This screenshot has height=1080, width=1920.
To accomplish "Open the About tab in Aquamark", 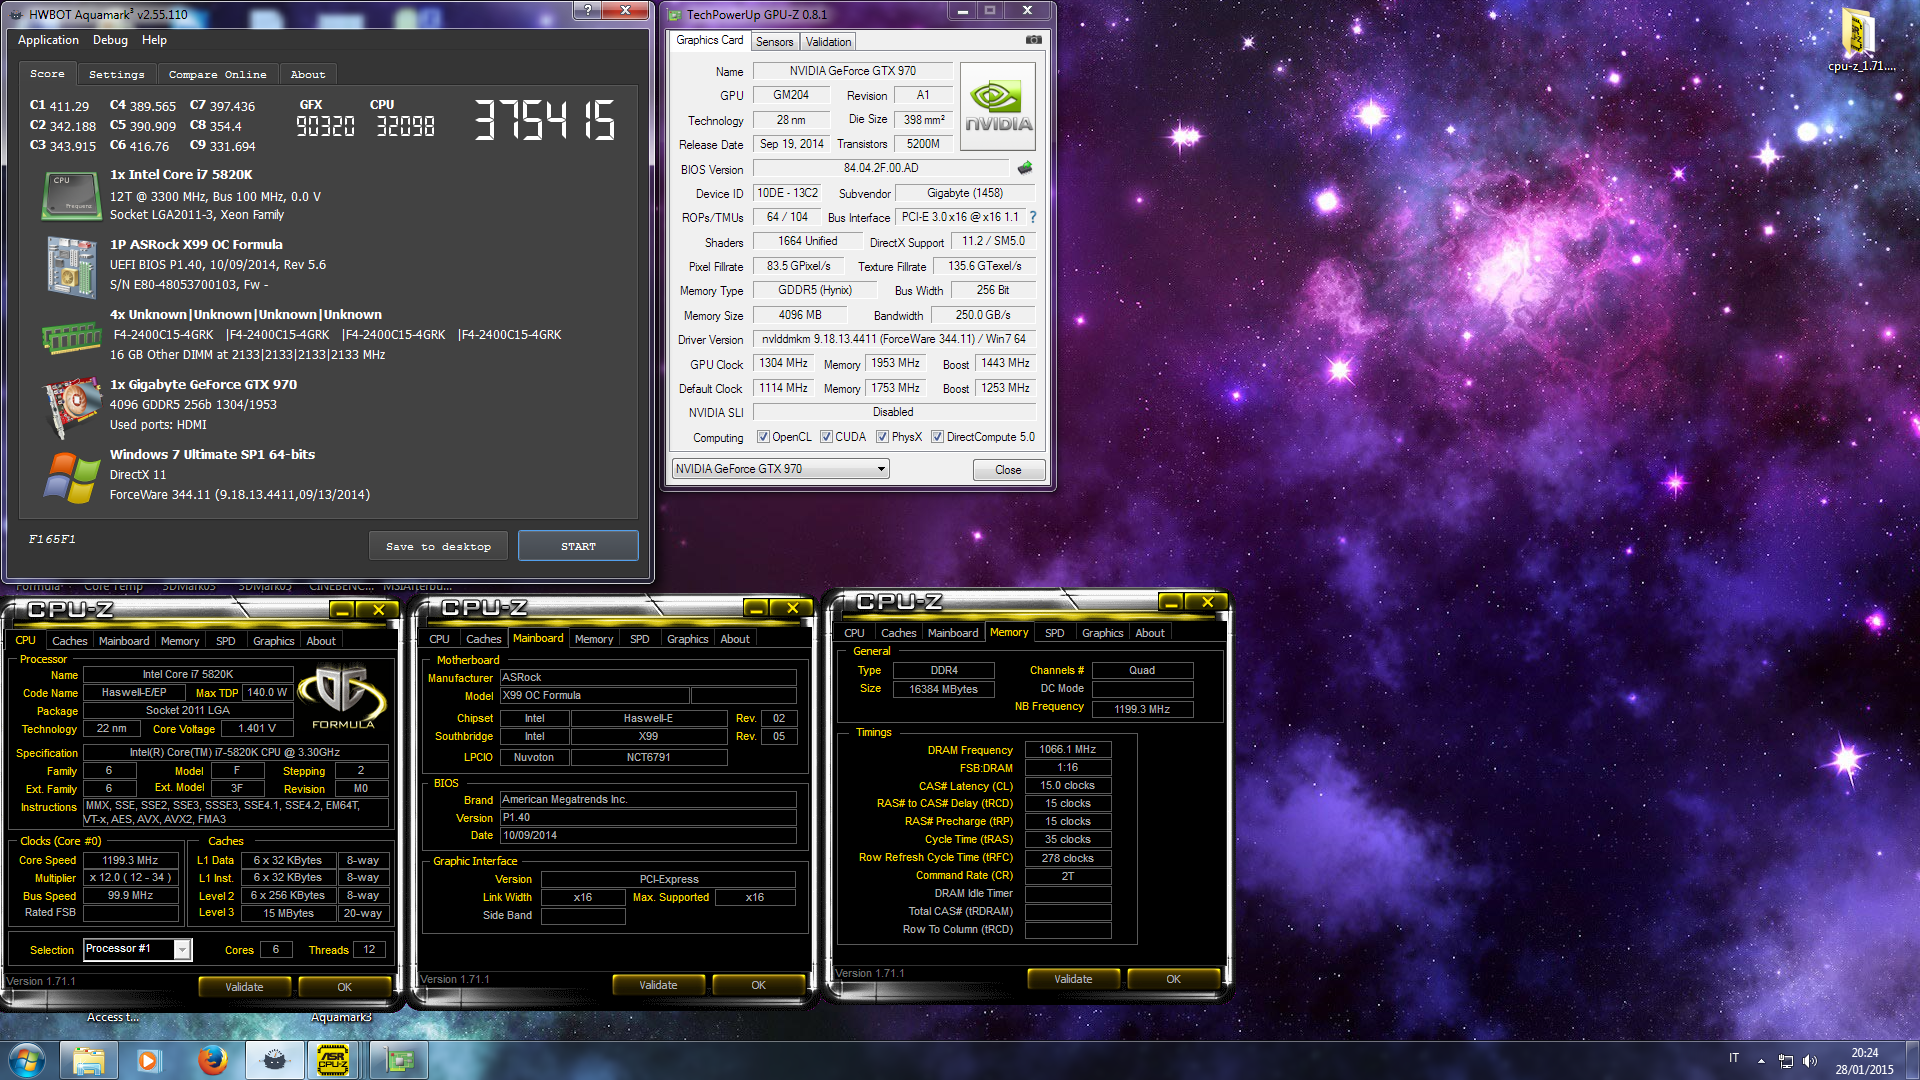I will click(308, 75).
